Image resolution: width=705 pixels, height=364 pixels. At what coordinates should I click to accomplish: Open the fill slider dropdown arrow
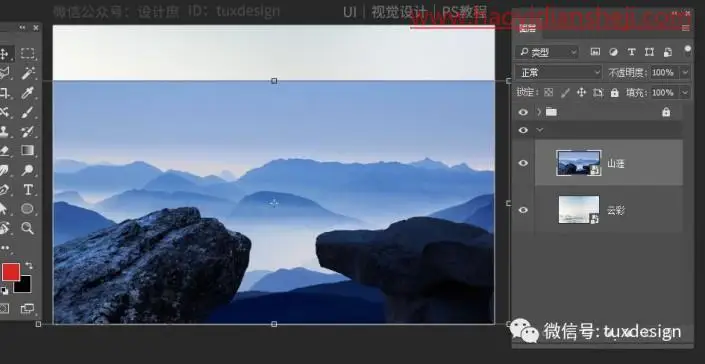pyautogui.click(x=685, y=93)
